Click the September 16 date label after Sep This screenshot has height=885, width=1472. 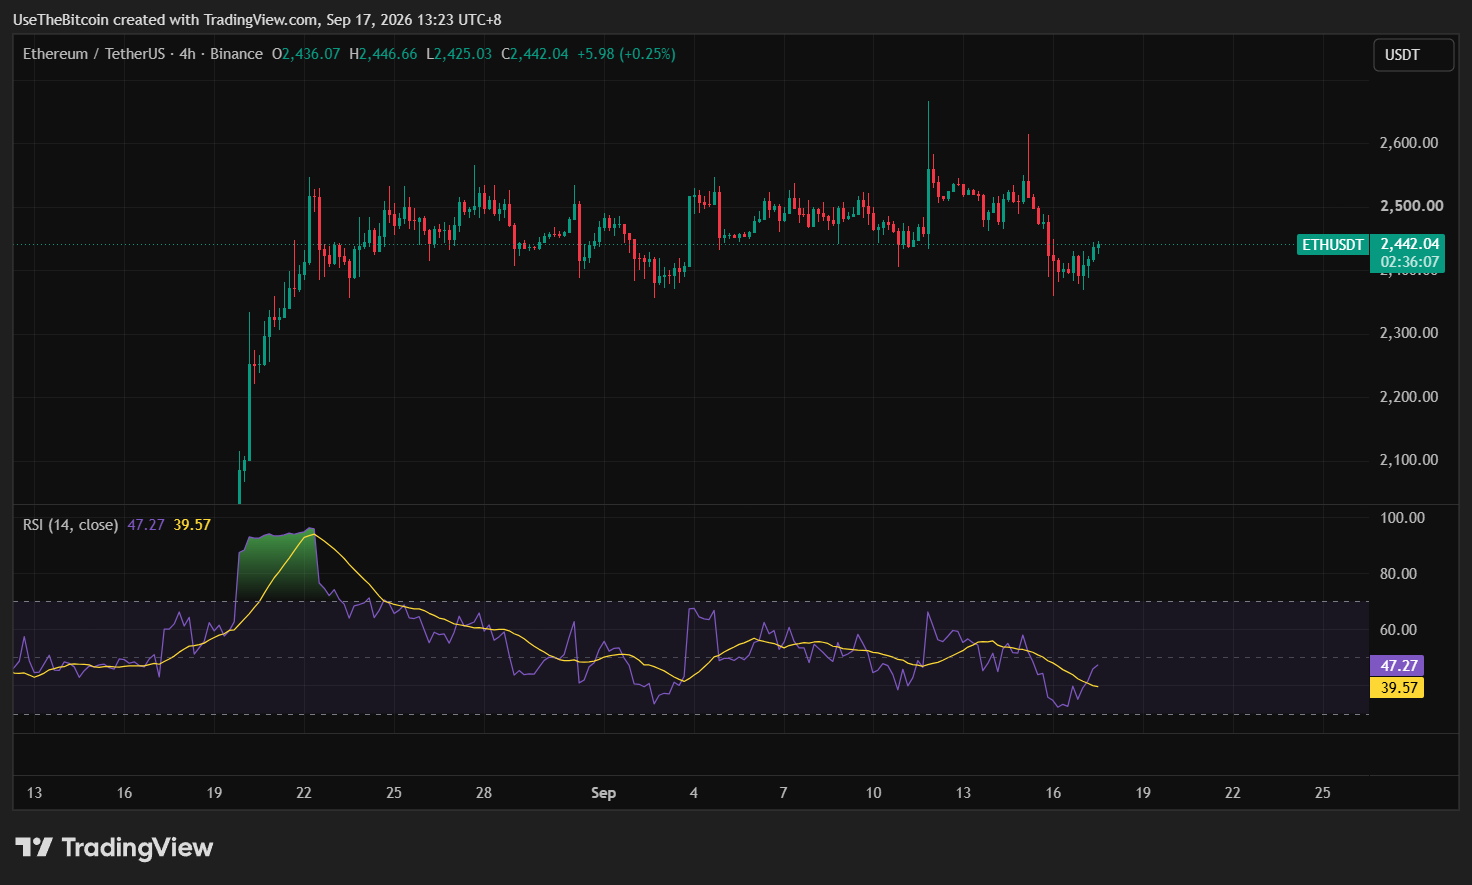coord(1053,793)
